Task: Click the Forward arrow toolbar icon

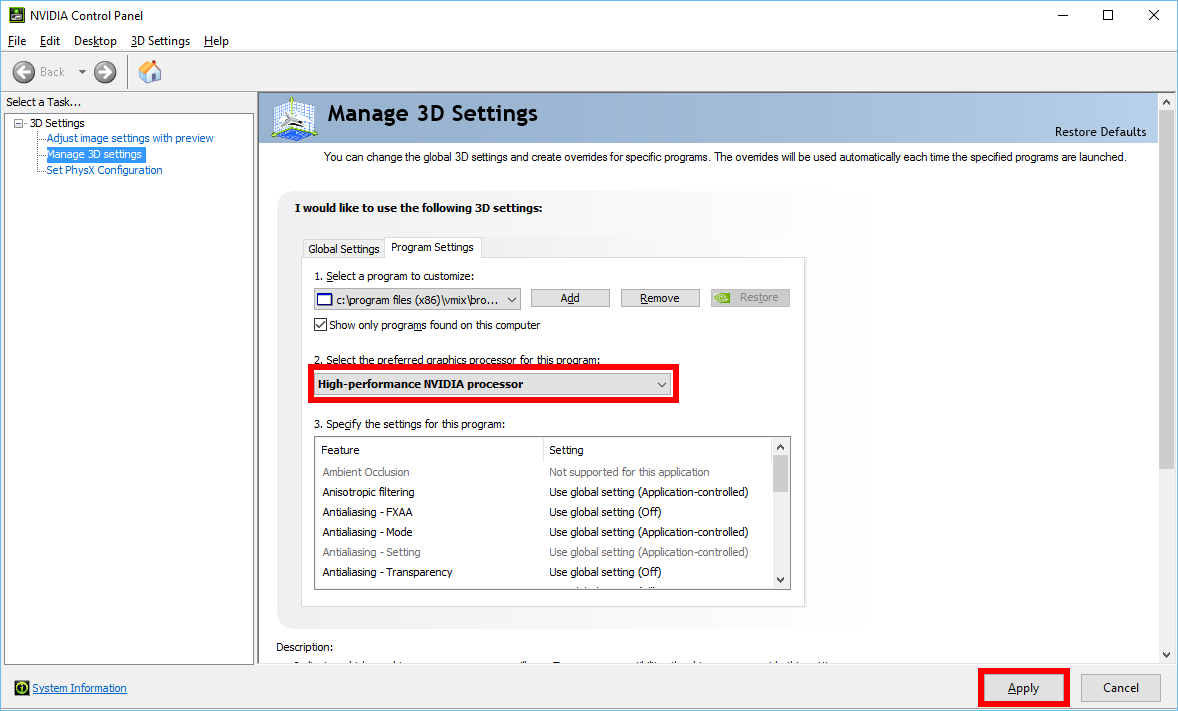Action: click(x=105, y=72)
